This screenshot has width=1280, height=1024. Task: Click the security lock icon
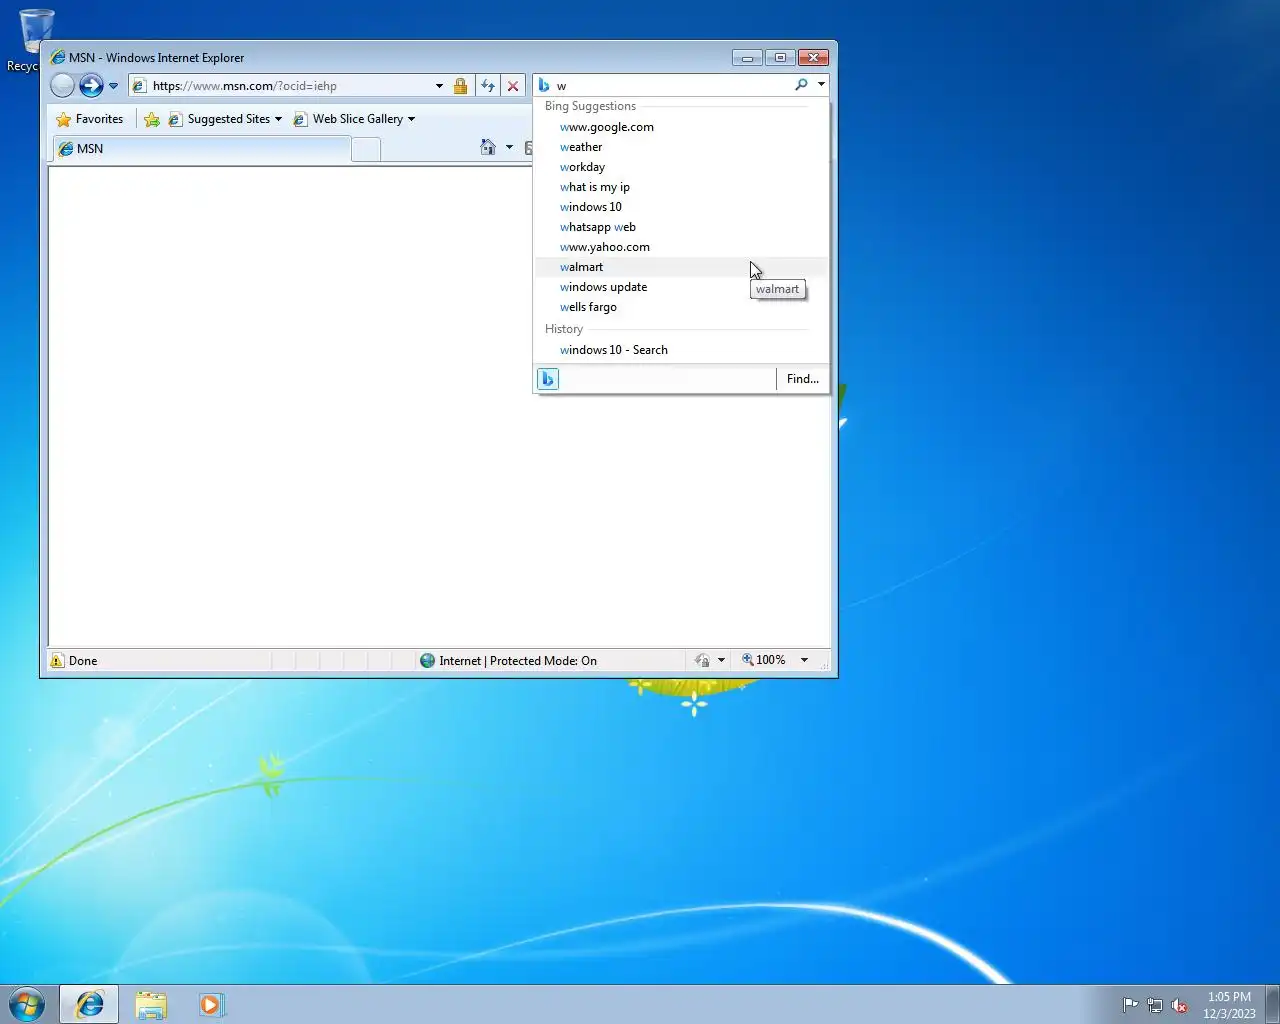[x=460, y=86]
